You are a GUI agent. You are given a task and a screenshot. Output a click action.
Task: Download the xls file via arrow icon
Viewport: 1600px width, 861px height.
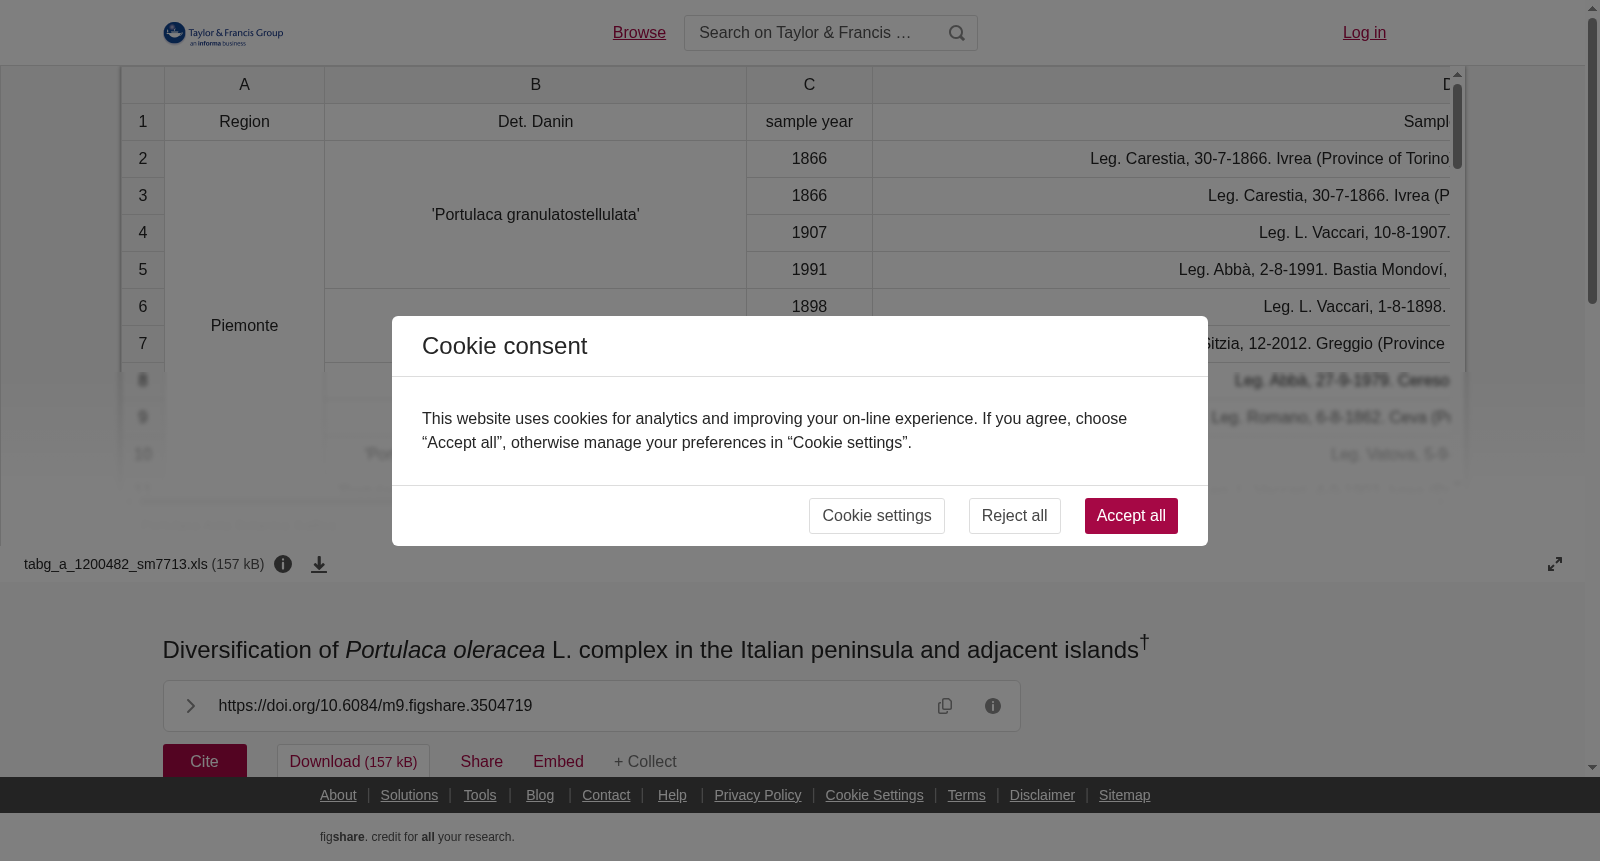click(x=319, y=564)
